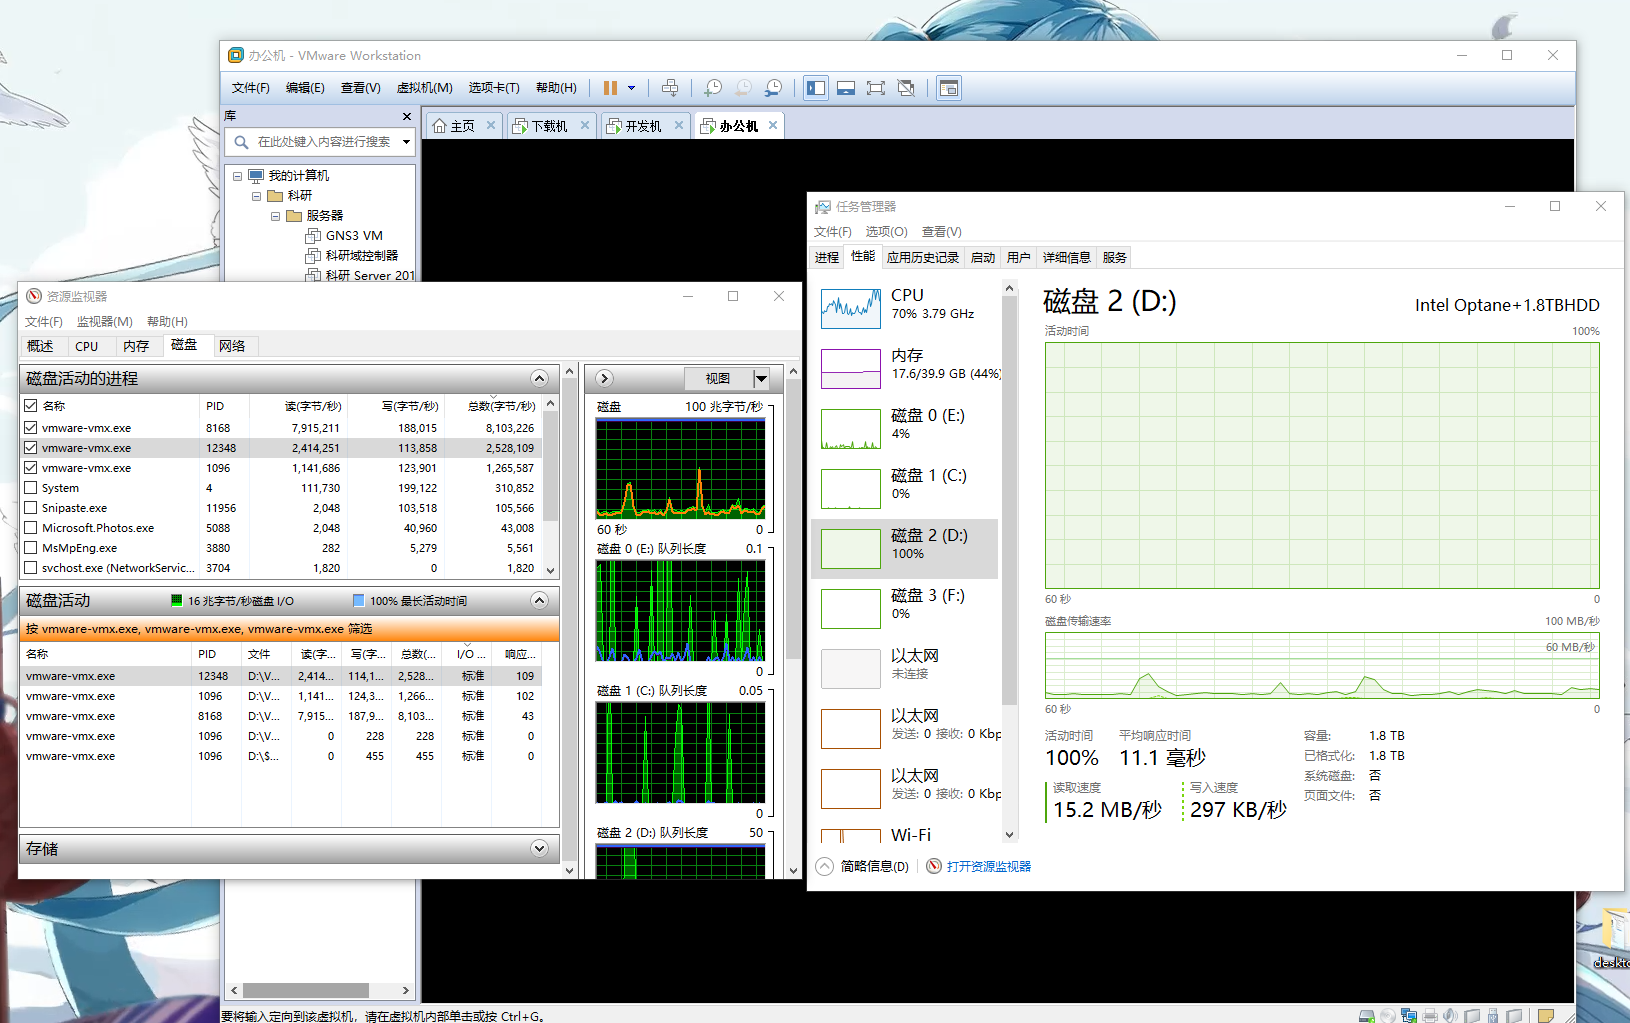Open the snapshot manager
1630x1023 pixels.
[x=773, y=87]
